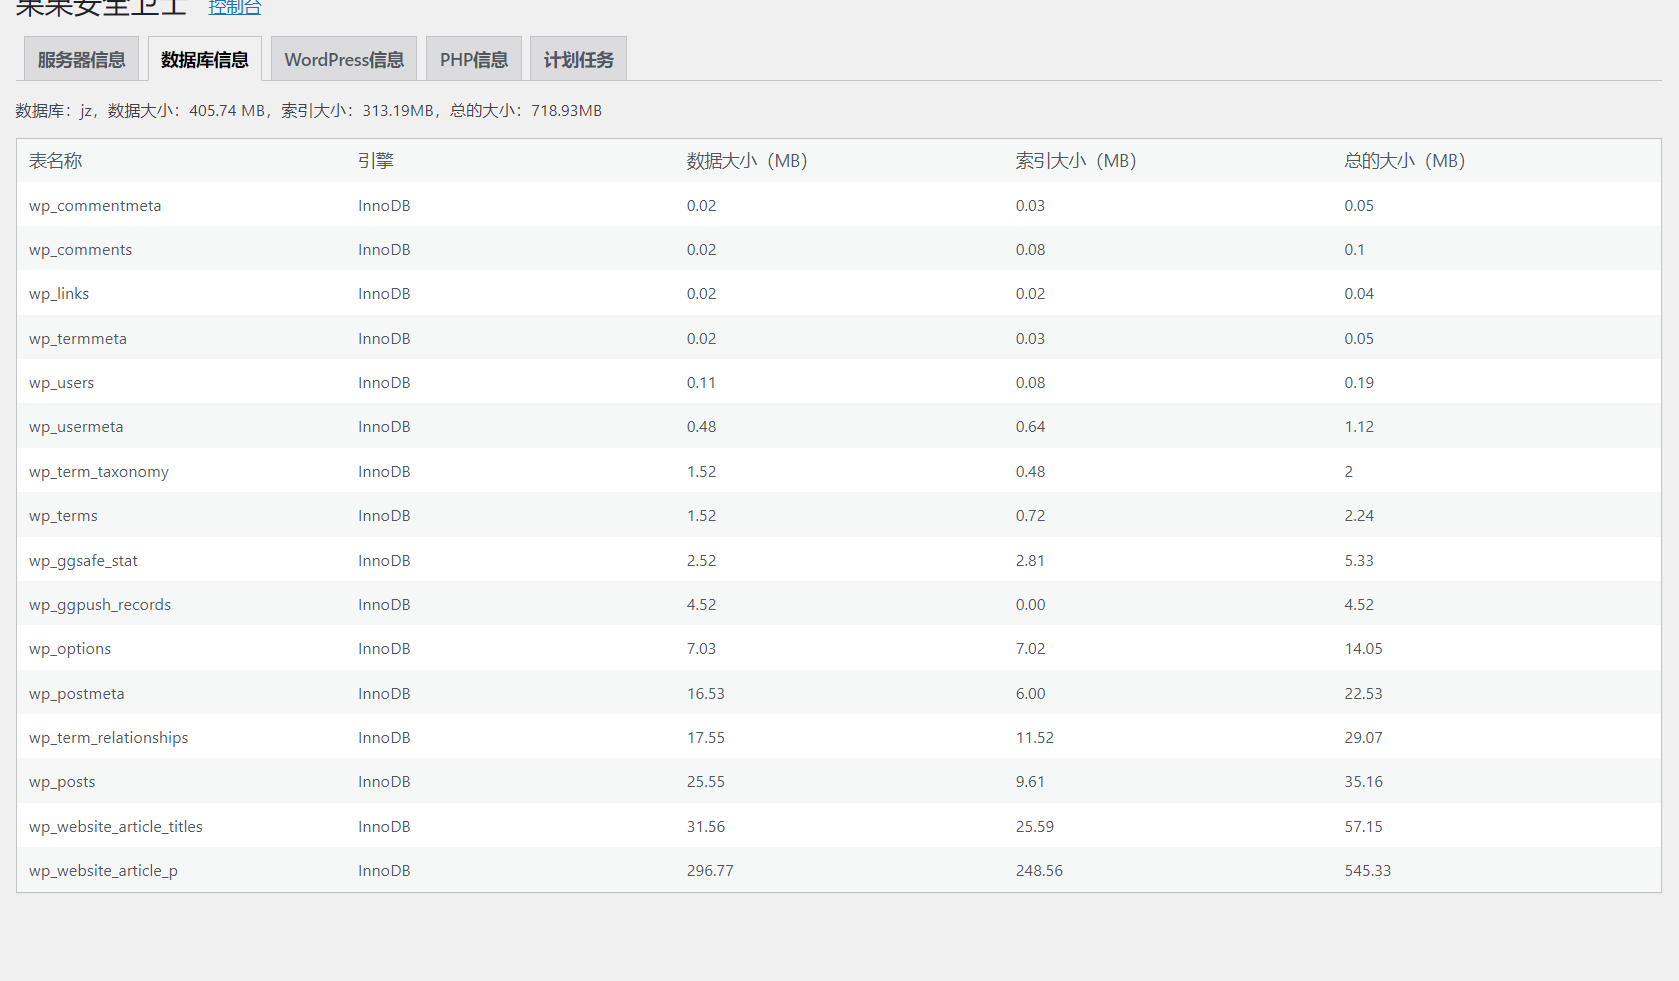Select the wp_commentmeta table name

tap(95, 206)
